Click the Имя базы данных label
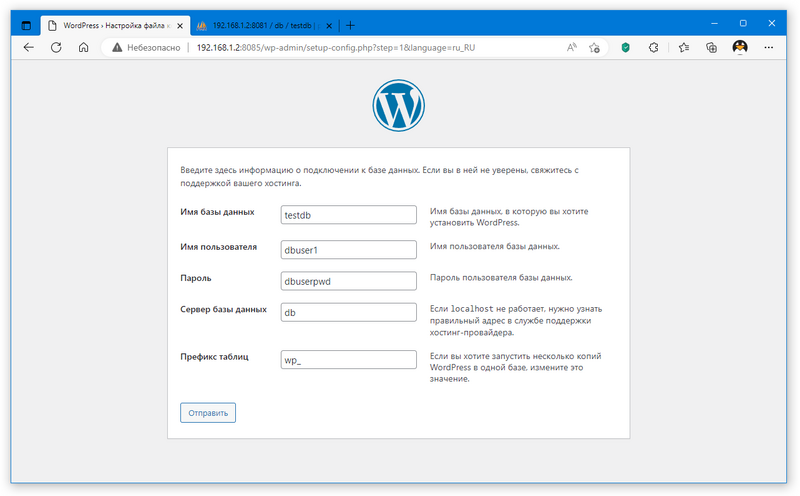Viewport: 800px width, 496px height. click(x=217, y=212)
